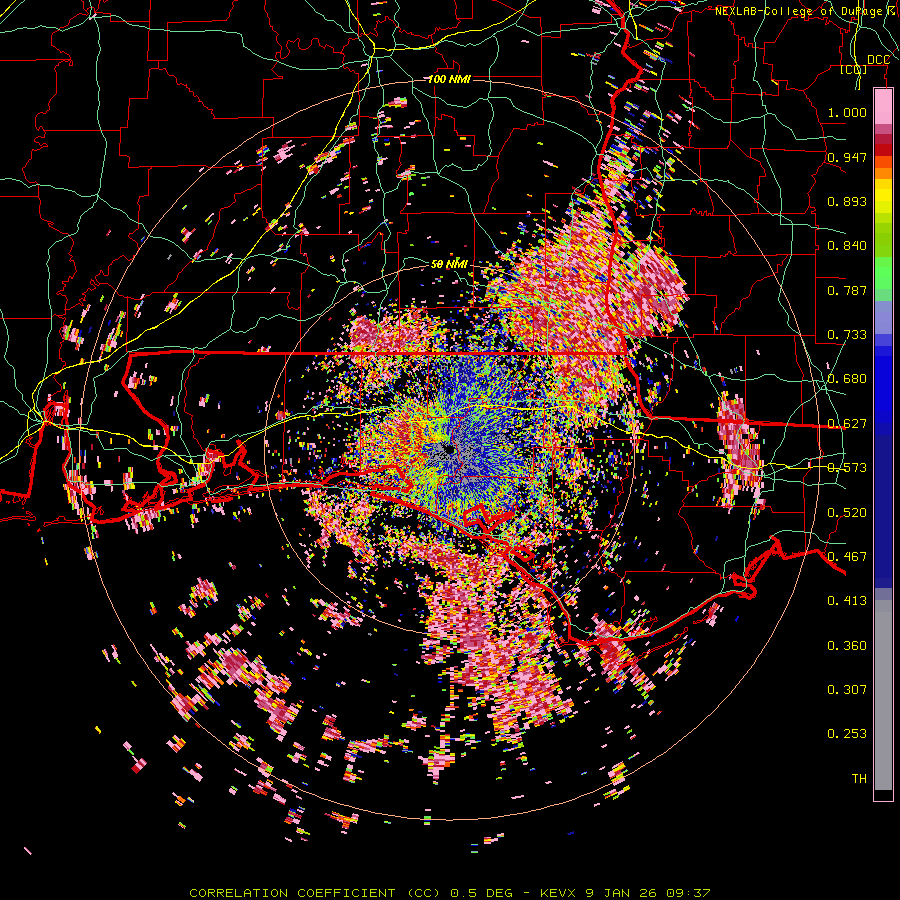Click the radar site black dot at center
Screen dimensions: 900x900
(451, 450)
